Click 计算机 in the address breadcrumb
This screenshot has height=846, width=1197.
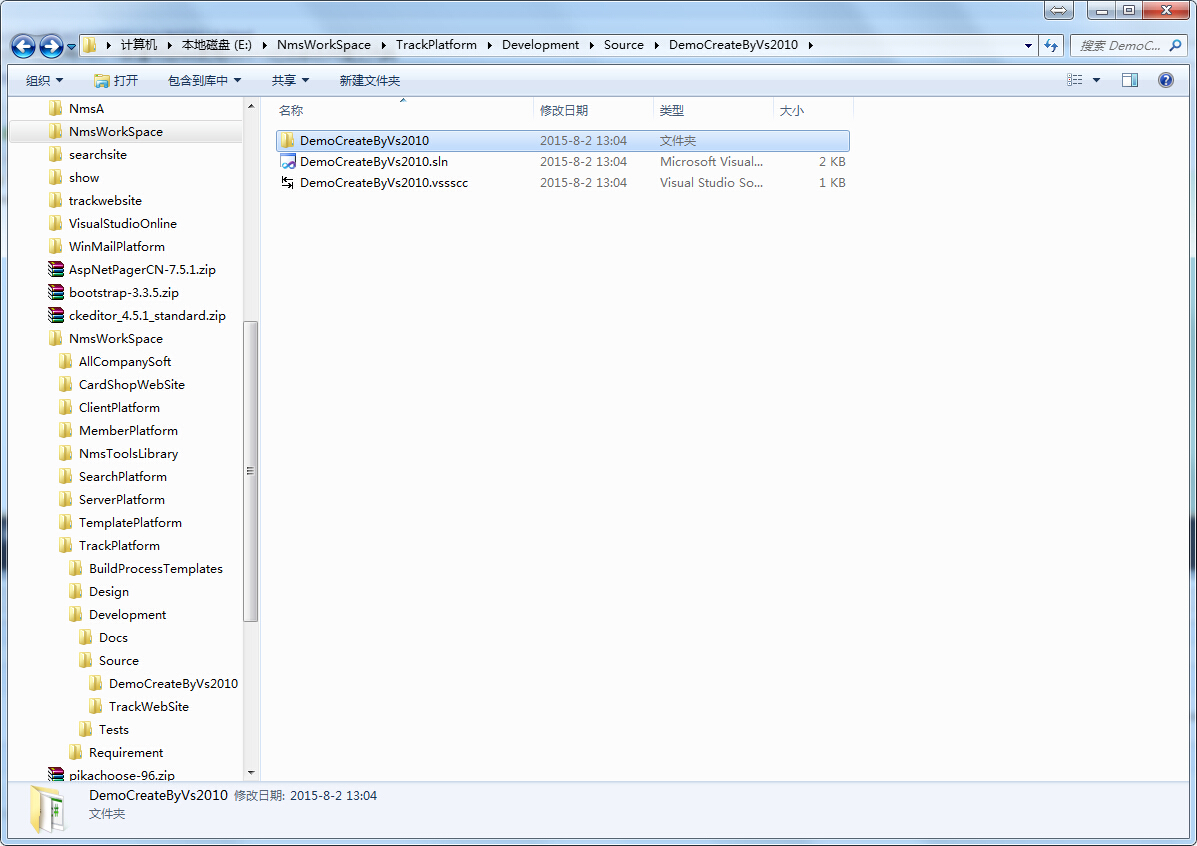[x=138, y=45]
